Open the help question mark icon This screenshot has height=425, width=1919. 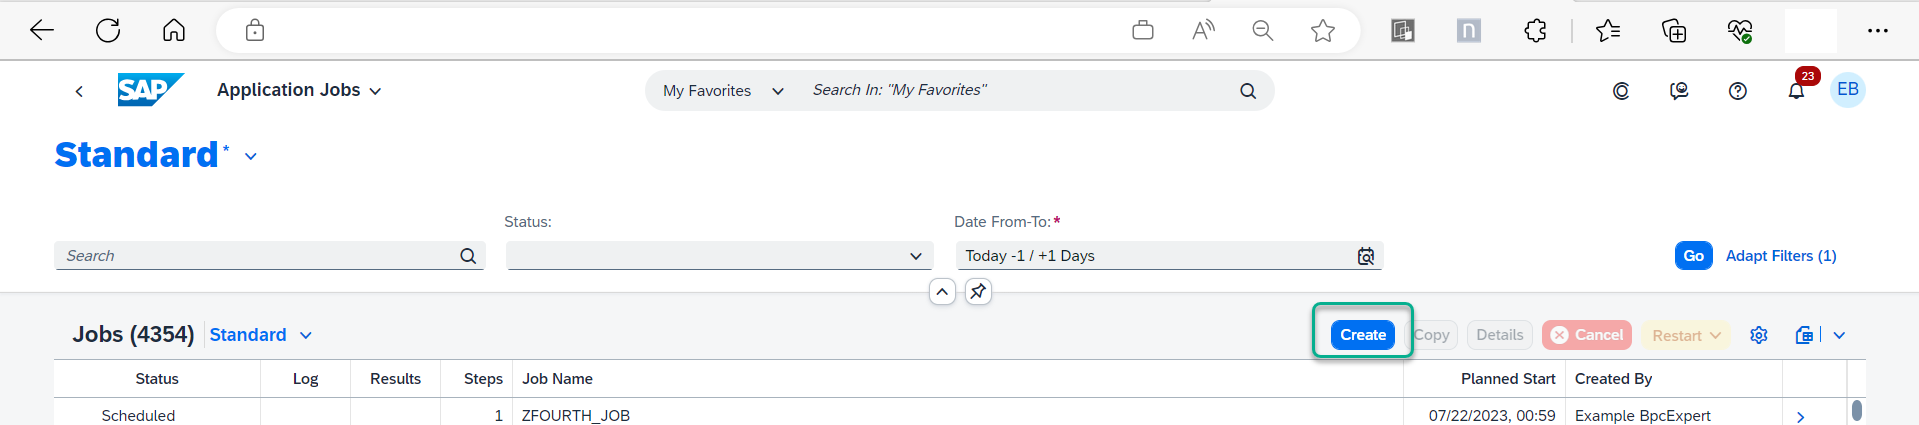click(x=1738, y=91)
